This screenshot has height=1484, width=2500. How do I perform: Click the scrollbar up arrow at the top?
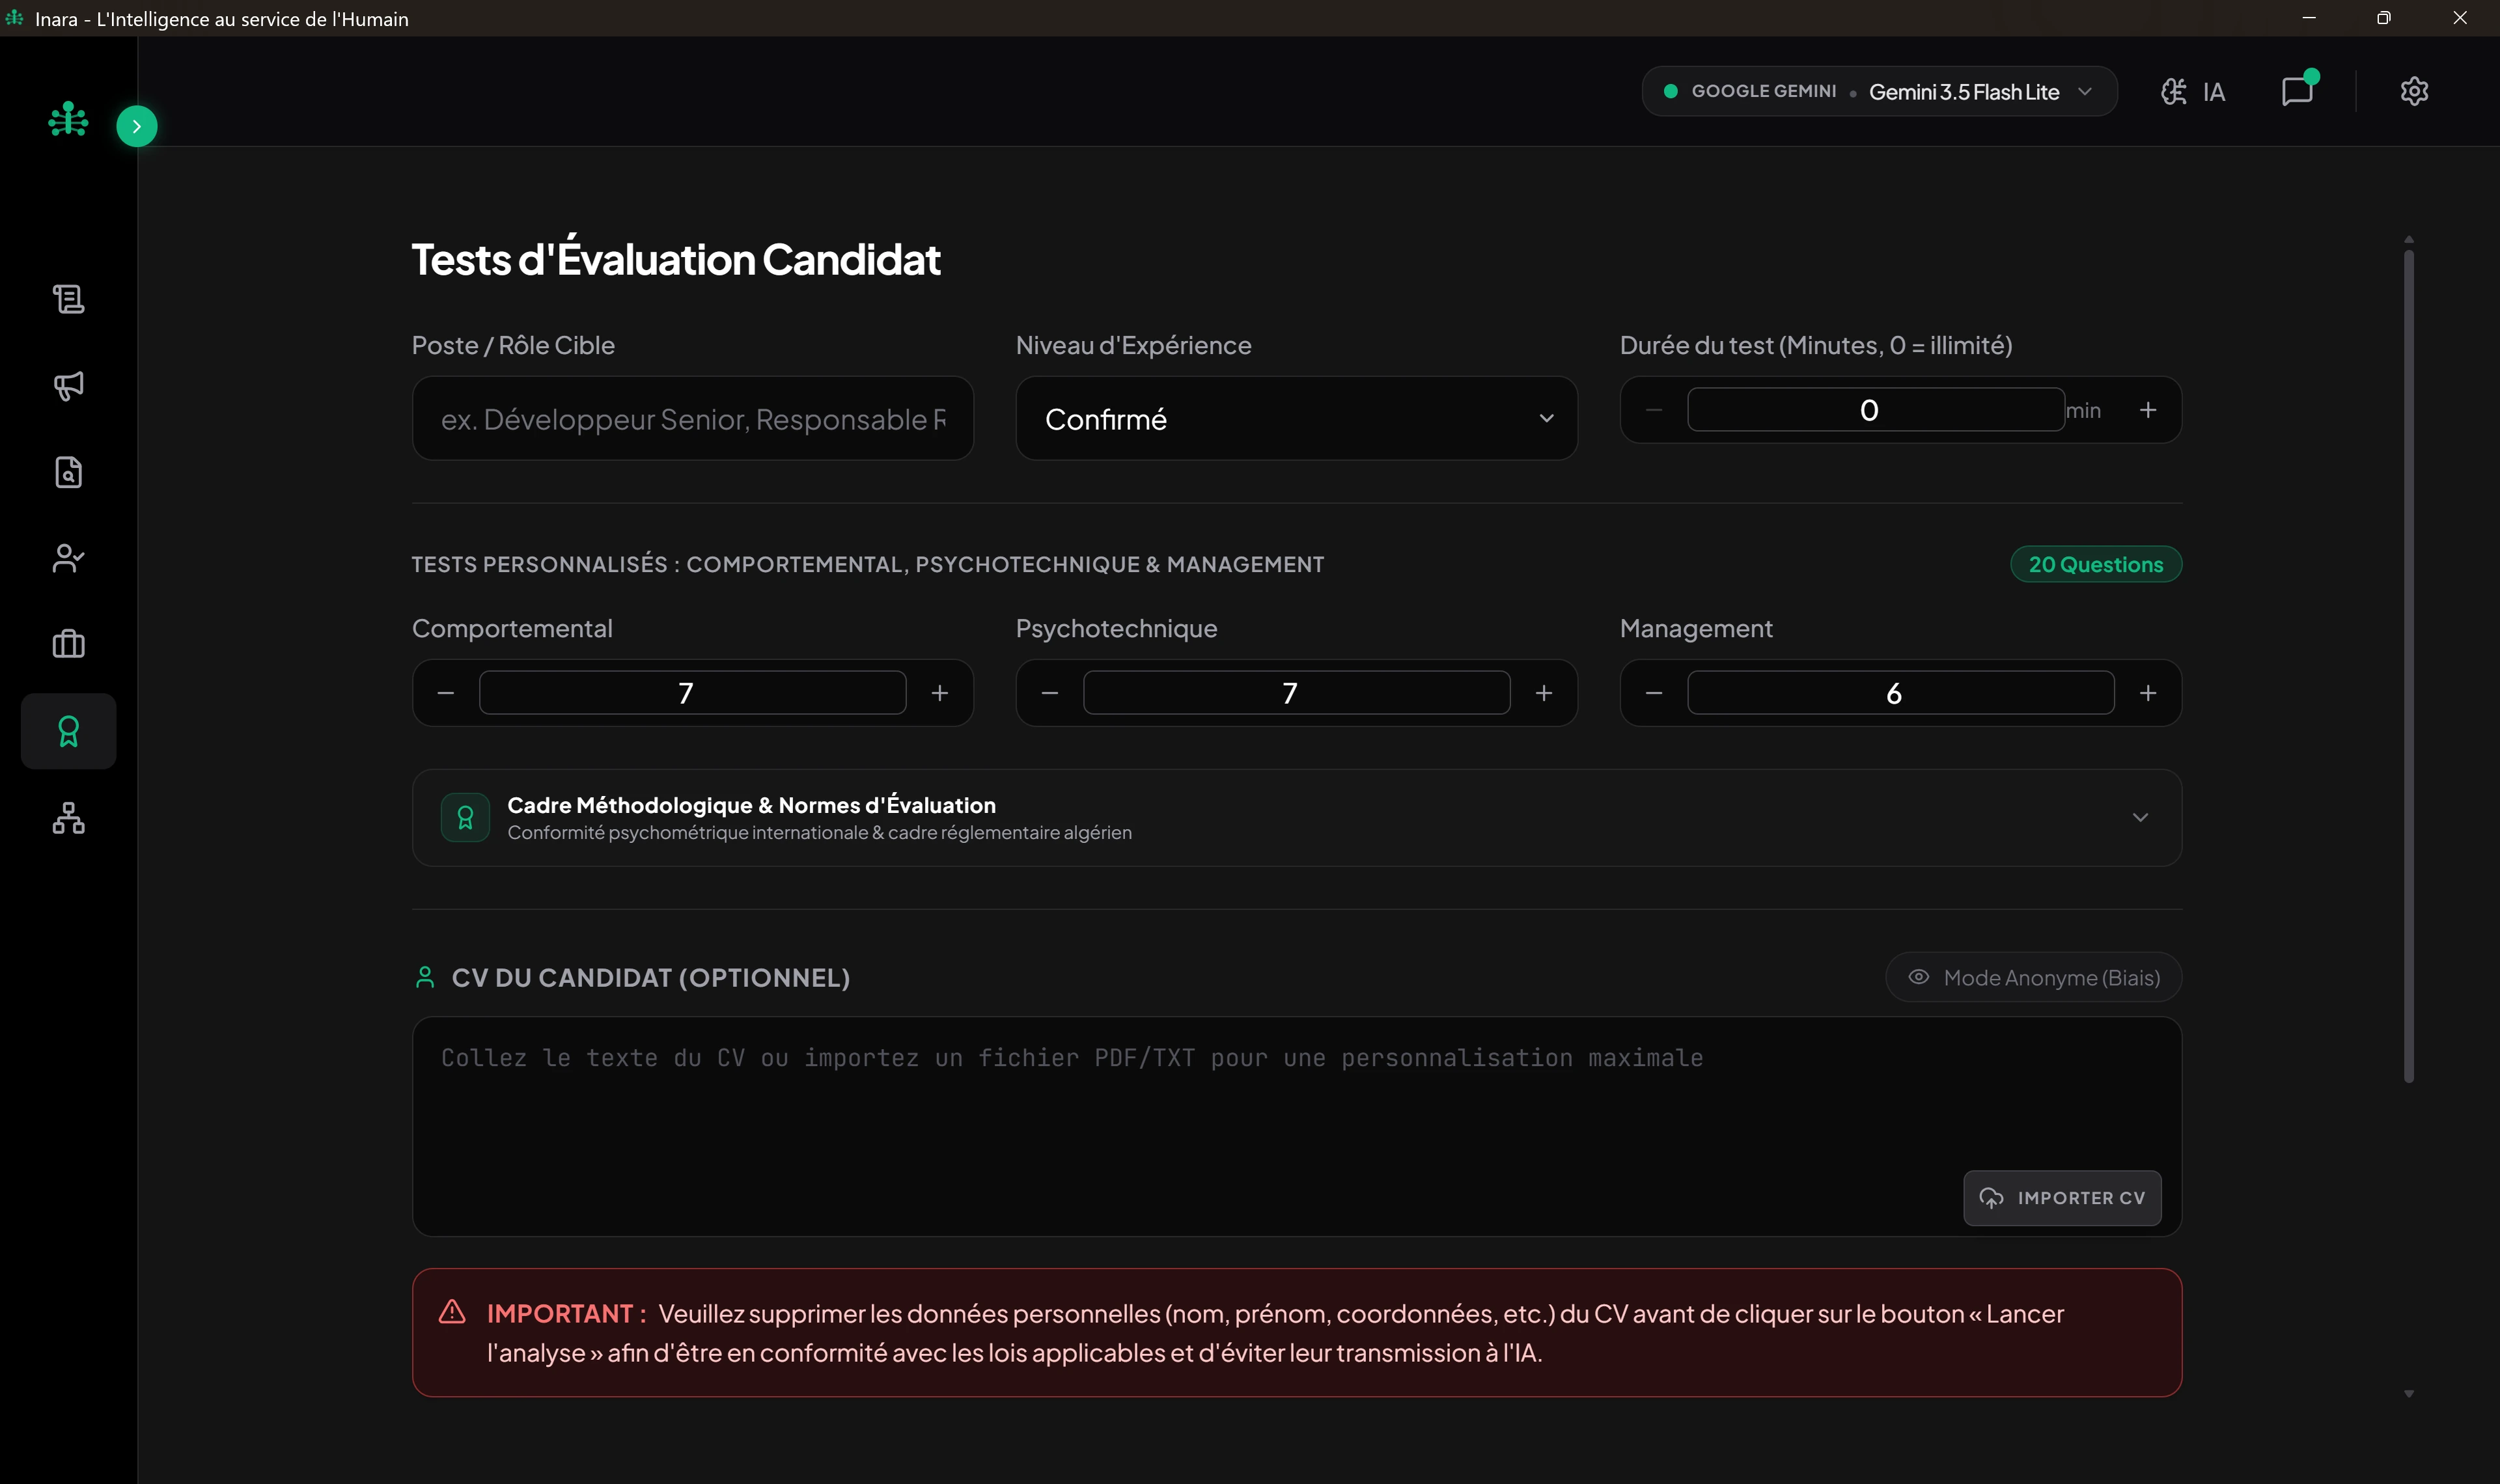tap(2409, 239)
